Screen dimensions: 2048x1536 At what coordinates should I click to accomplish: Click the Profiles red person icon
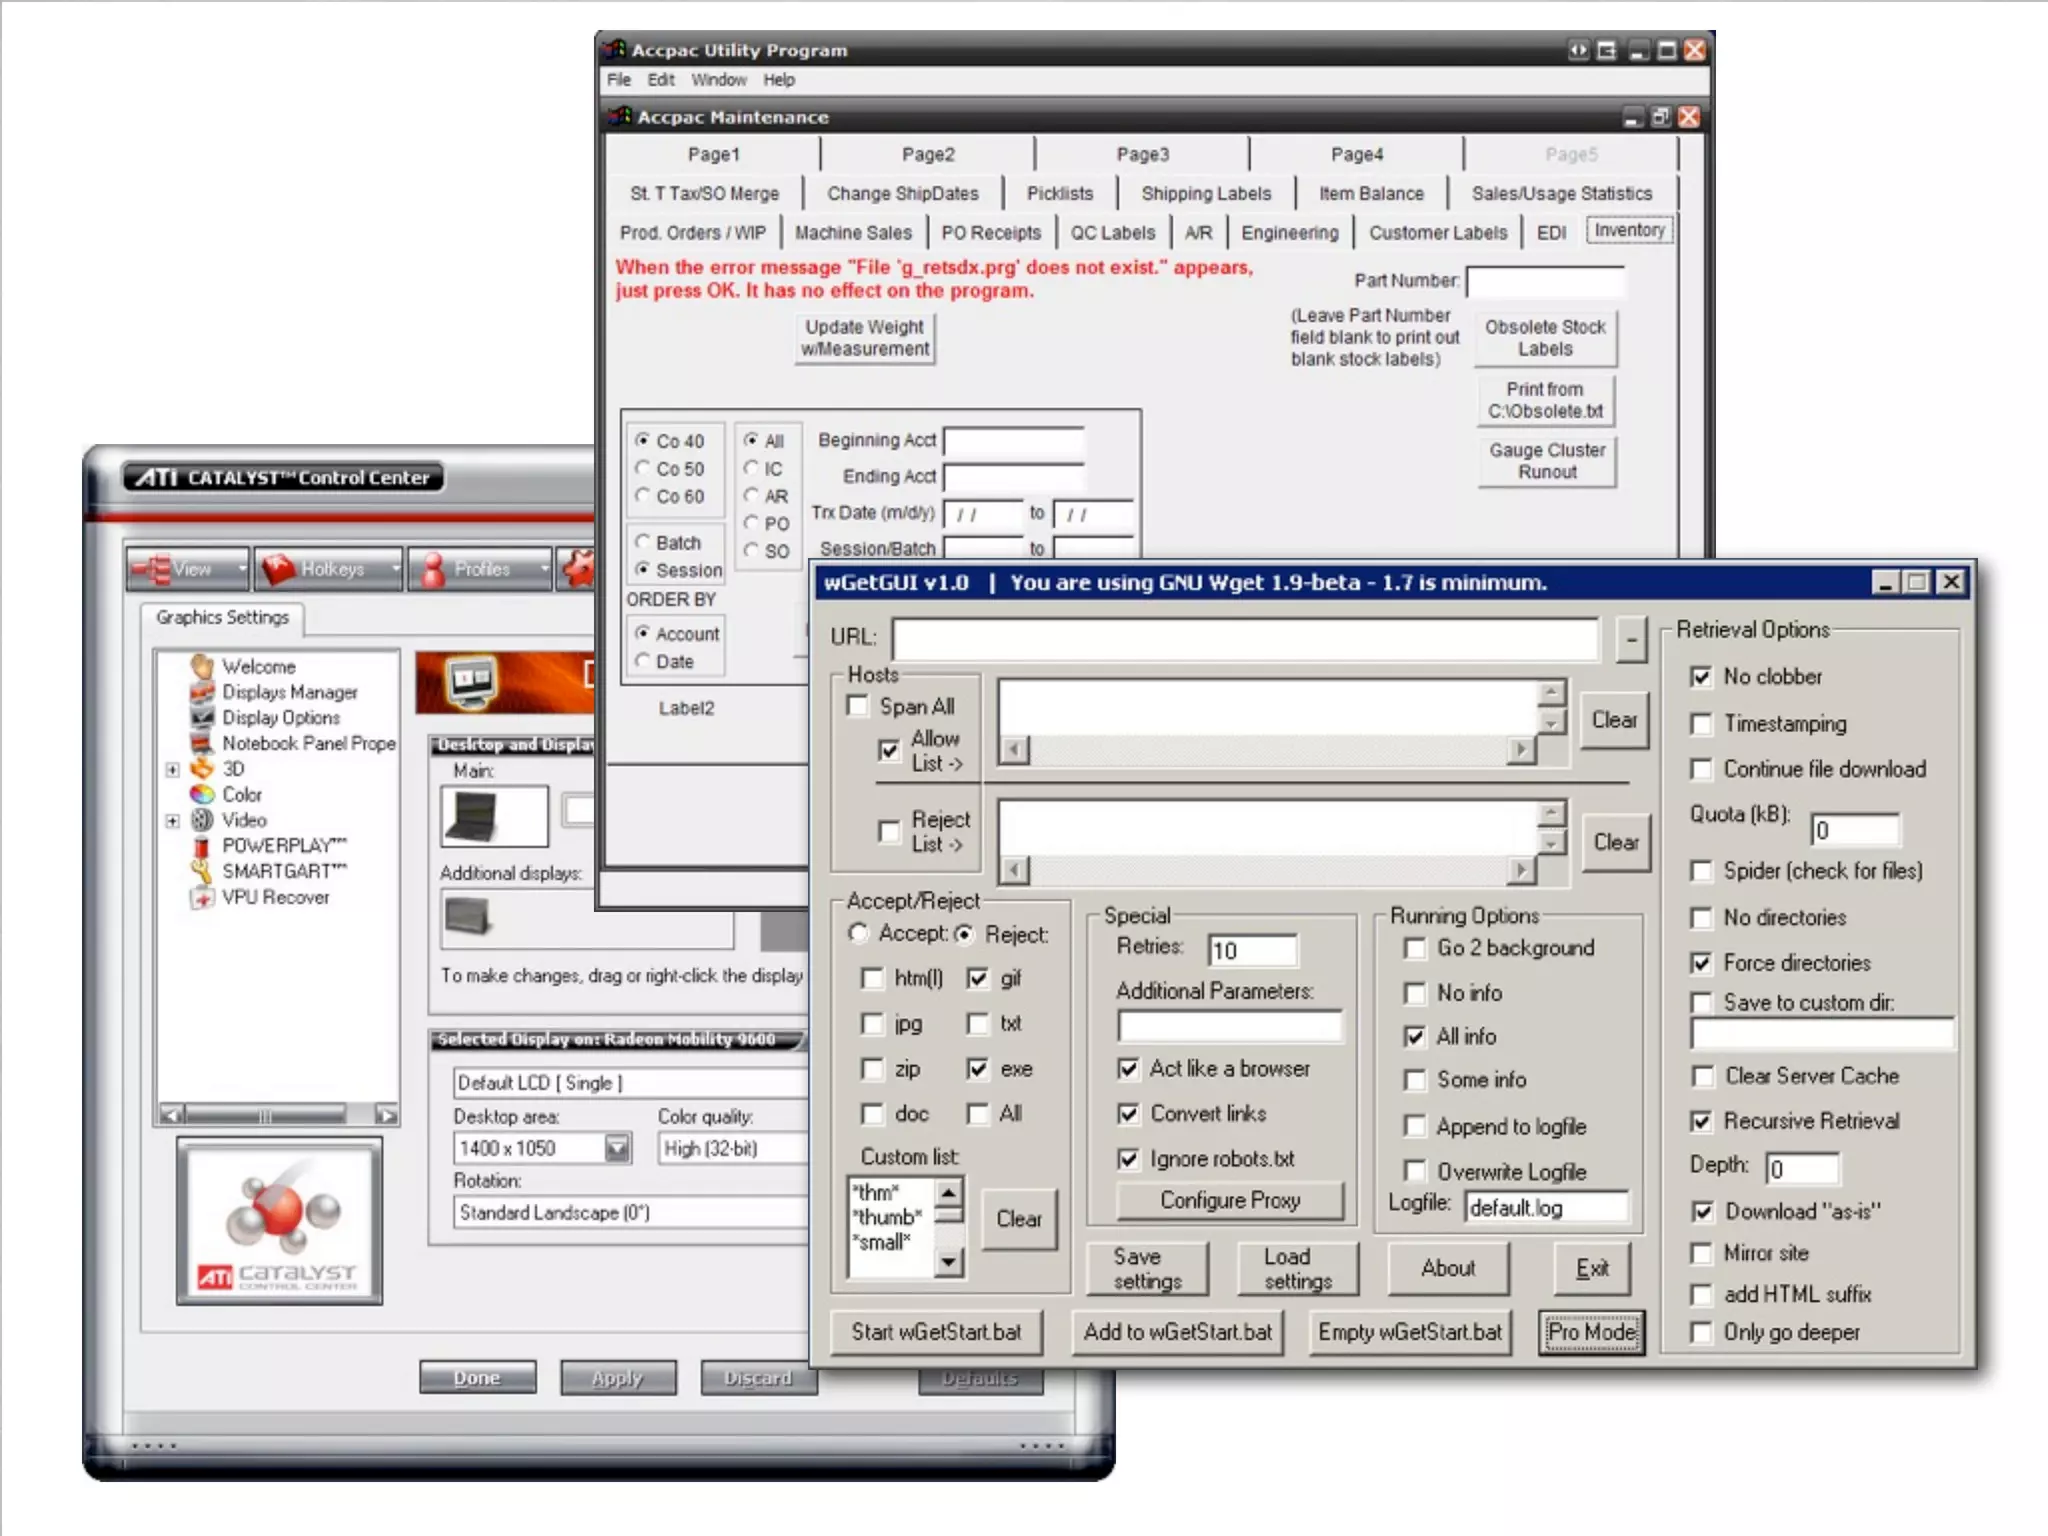(x=433, y=569)
